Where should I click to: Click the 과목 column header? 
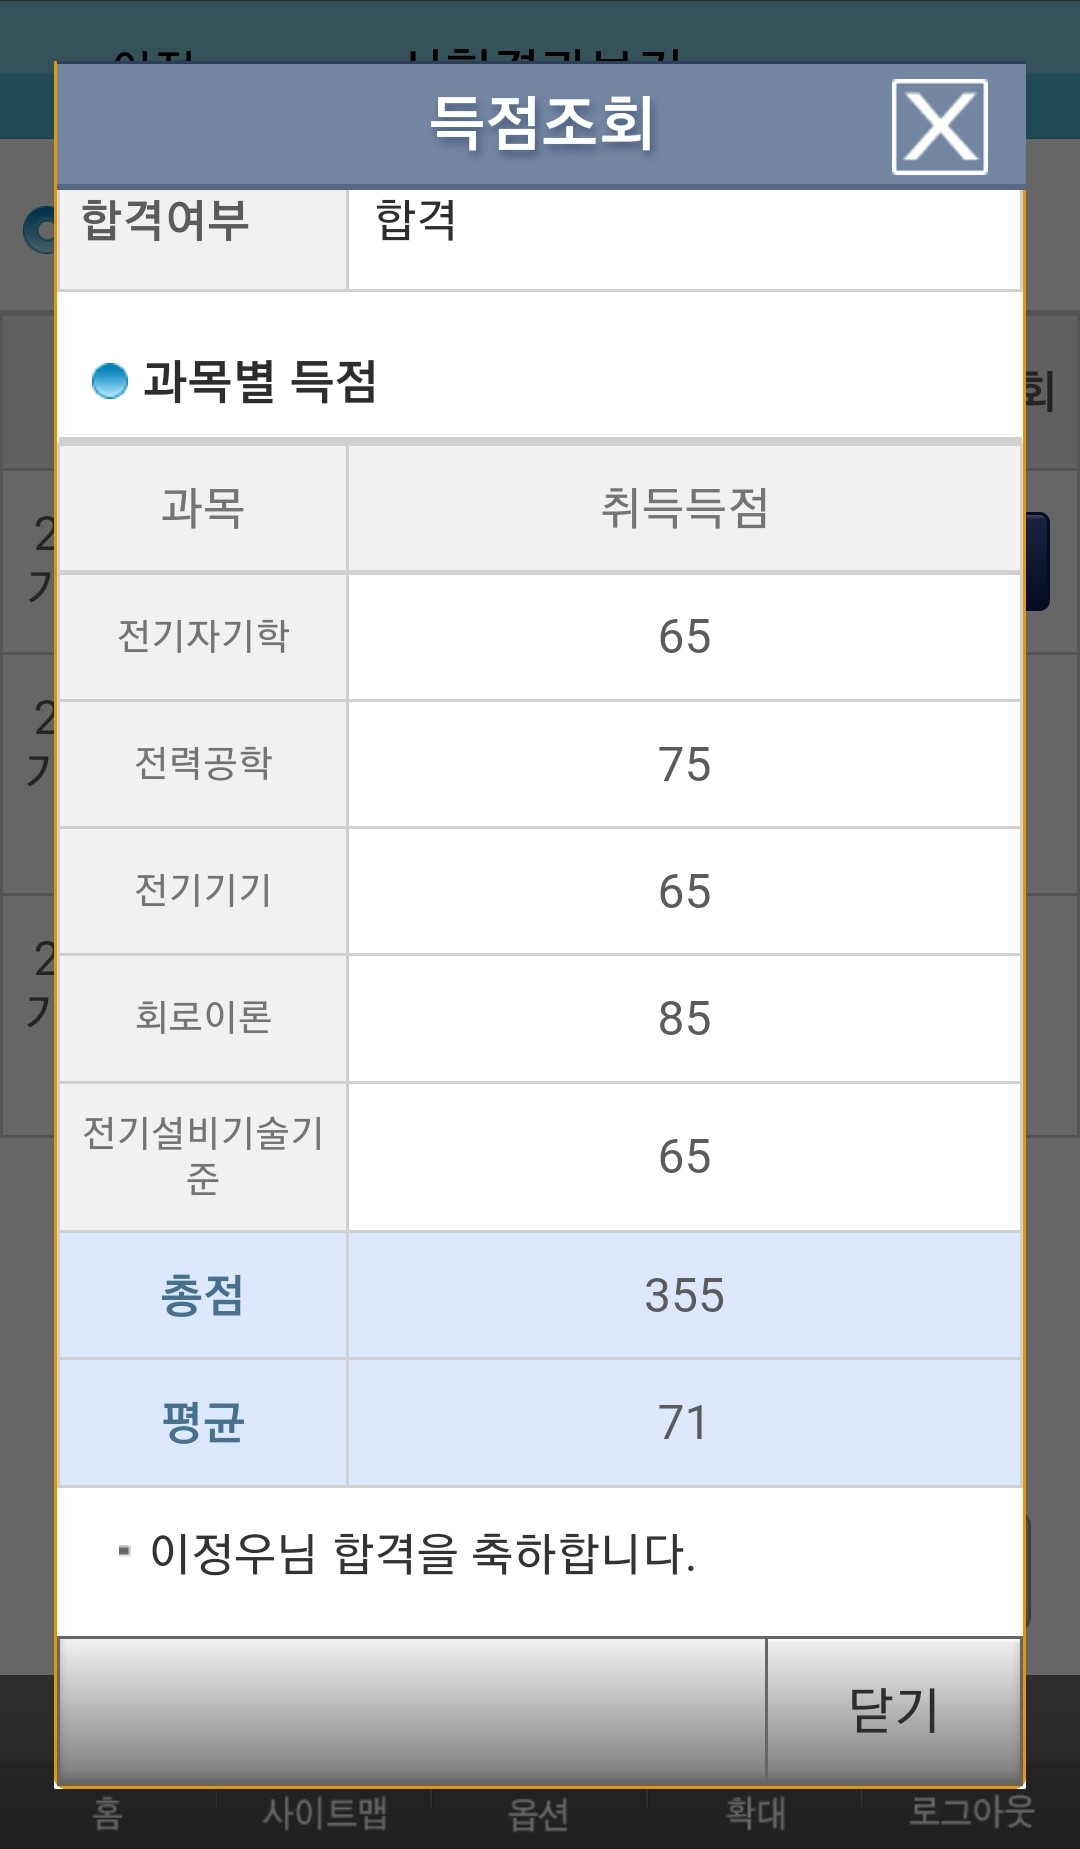coord(203,508)
